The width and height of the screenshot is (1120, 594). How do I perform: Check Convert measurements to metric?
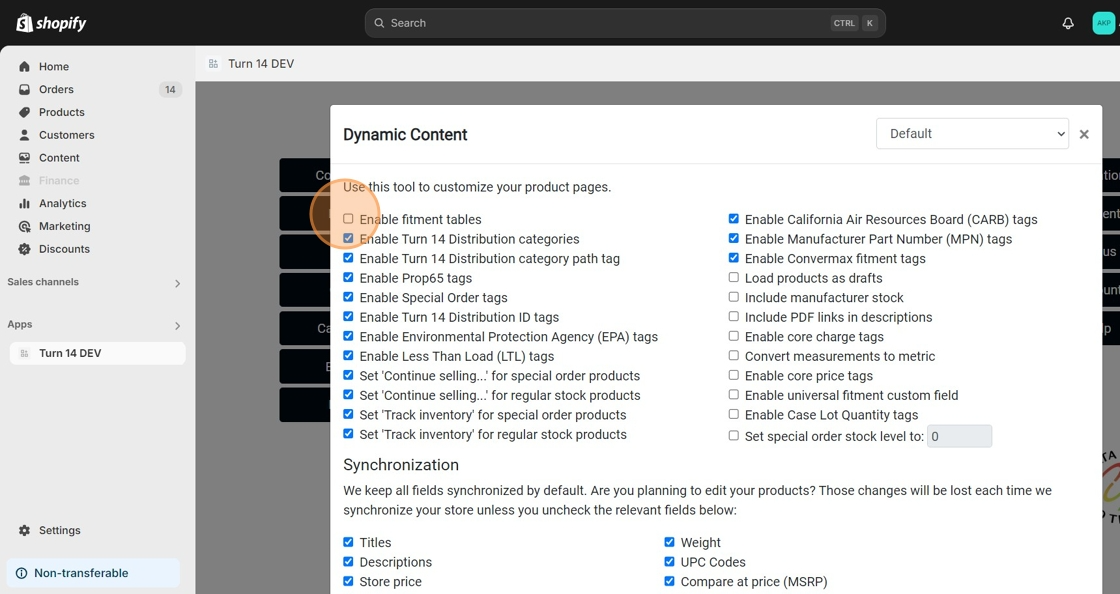click(x=734, y=355)
